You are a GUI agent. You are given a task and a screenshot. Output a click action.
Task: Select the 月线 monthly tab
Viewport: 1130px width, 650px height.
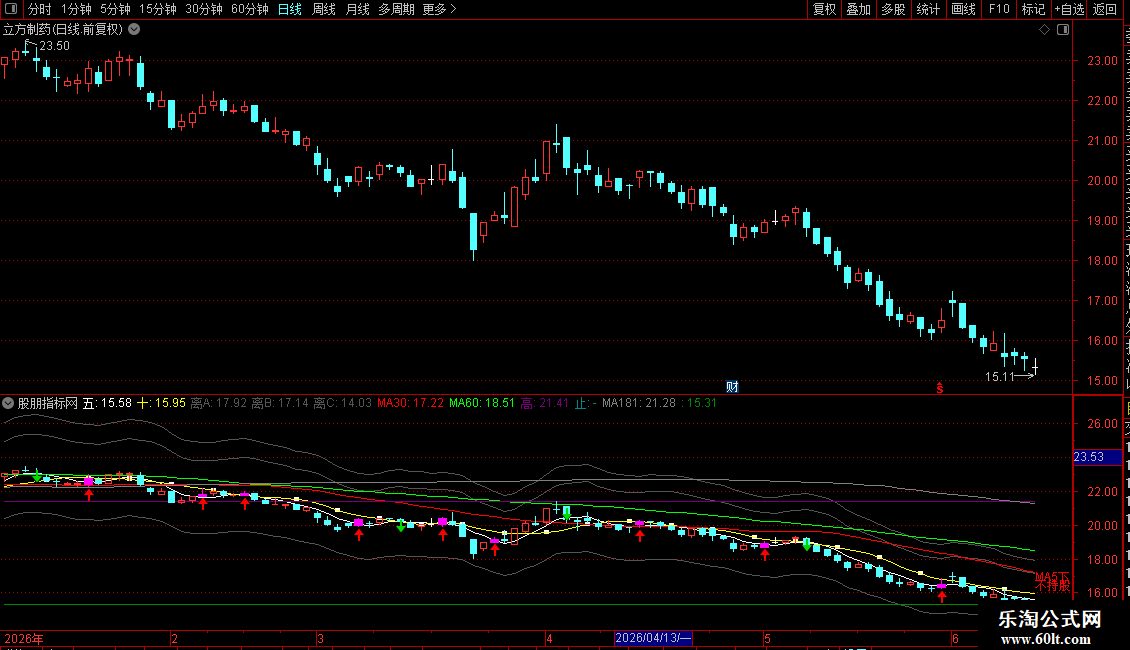pos(357,9)
